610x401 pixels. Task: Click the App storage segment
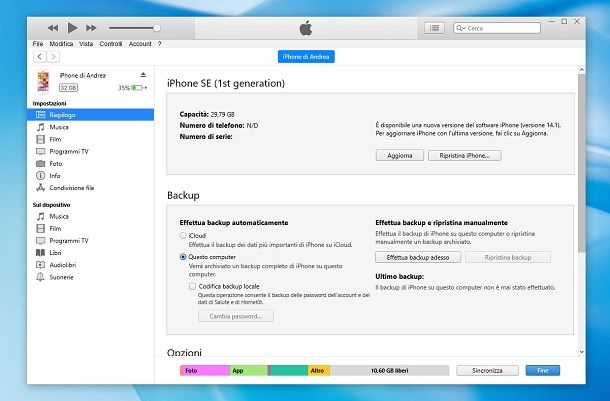coord(248,371)
